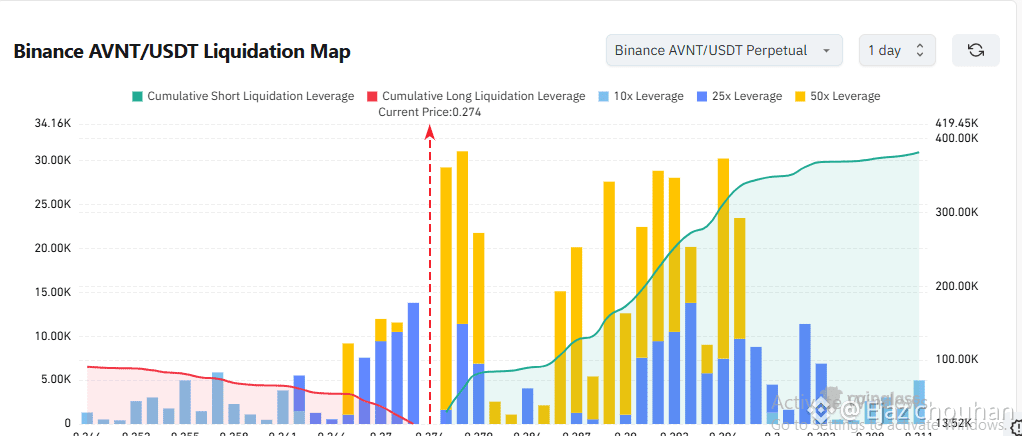This screenshot has width=1022, height=436.
Task: Click the 100.00K right axis label
Action: [958, 359]
